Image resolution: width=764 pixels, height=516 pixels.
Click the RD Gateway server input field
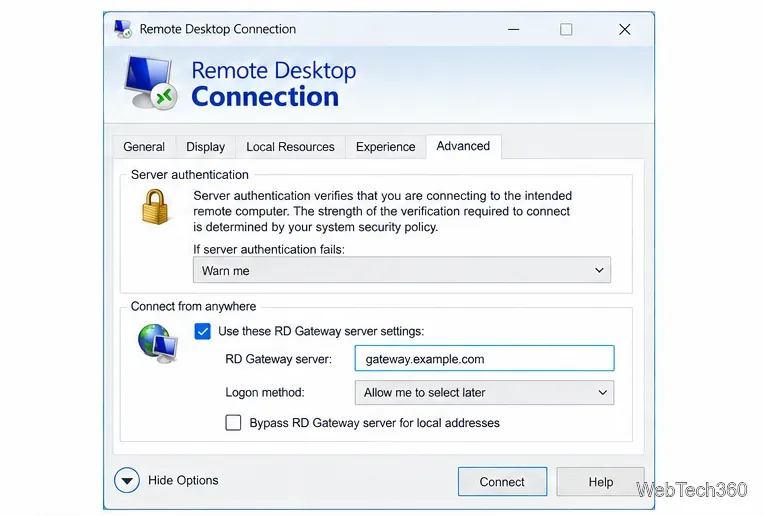(484, 359)
